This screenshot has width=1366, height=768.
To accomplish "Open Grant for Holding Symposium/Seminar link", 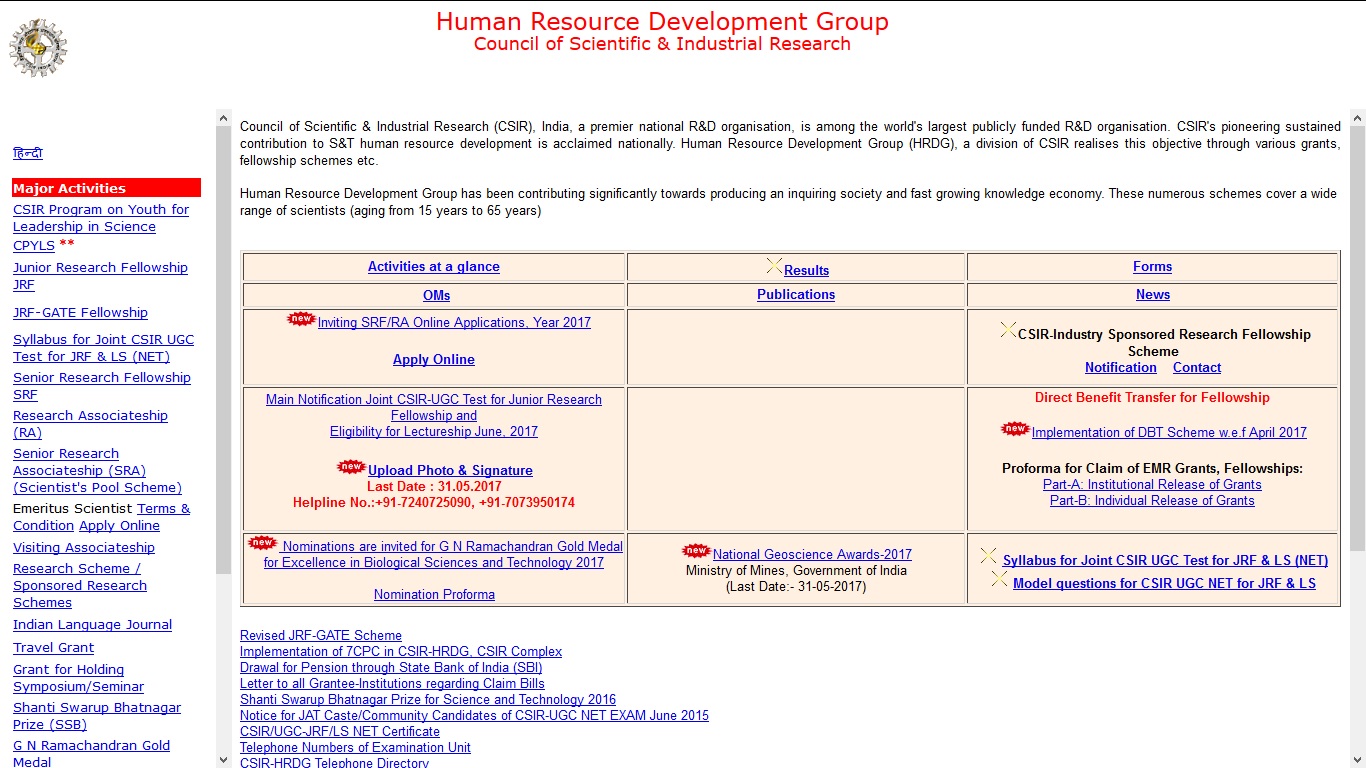I will [x=78, y=678].
